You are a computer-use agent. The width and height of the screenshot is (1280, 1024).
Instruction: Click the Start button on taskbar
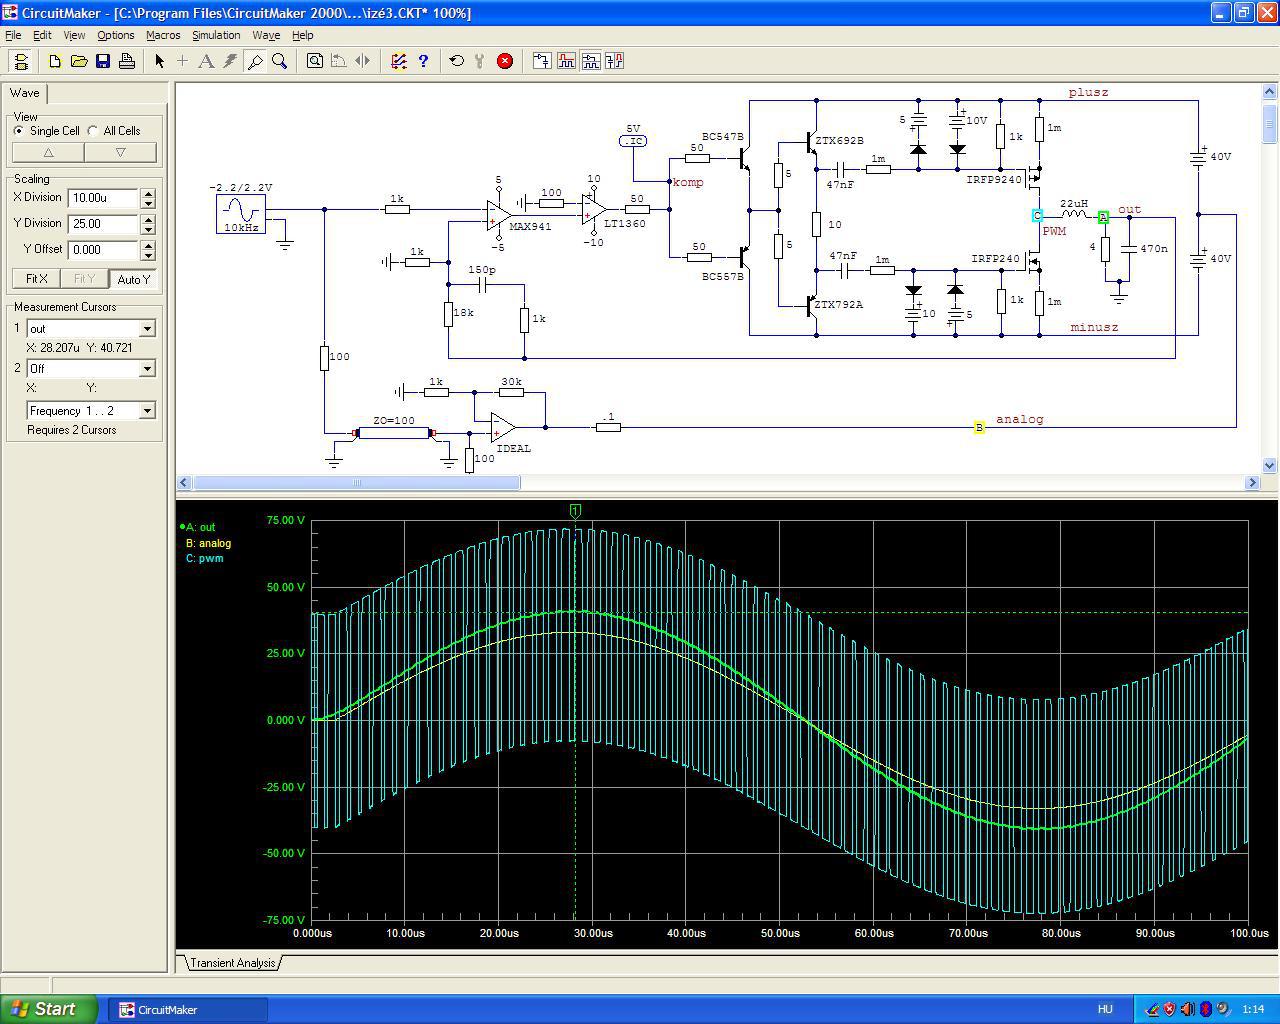tap(48, 1009)
